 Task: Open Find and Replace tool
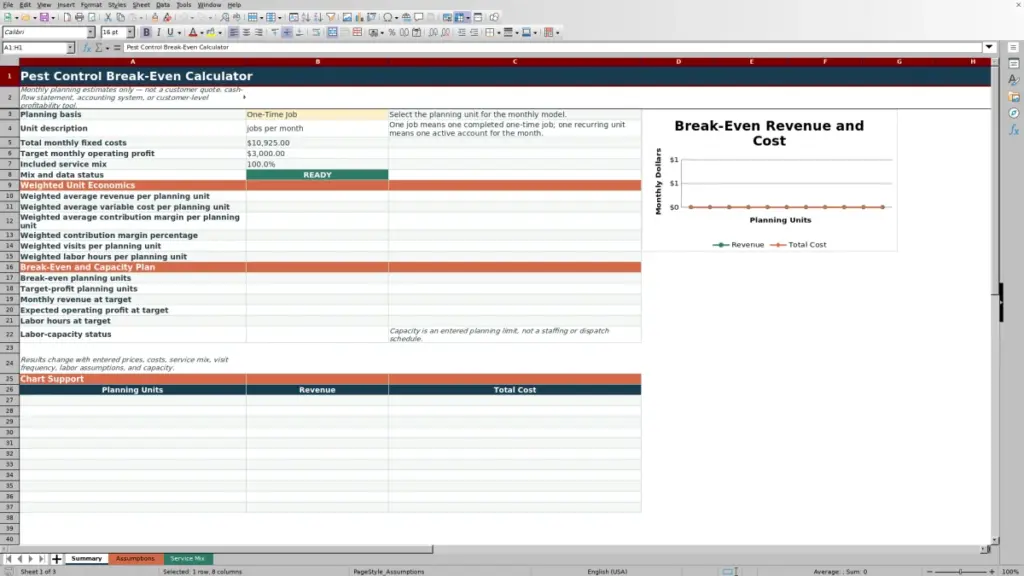click(x=225, y=17)
